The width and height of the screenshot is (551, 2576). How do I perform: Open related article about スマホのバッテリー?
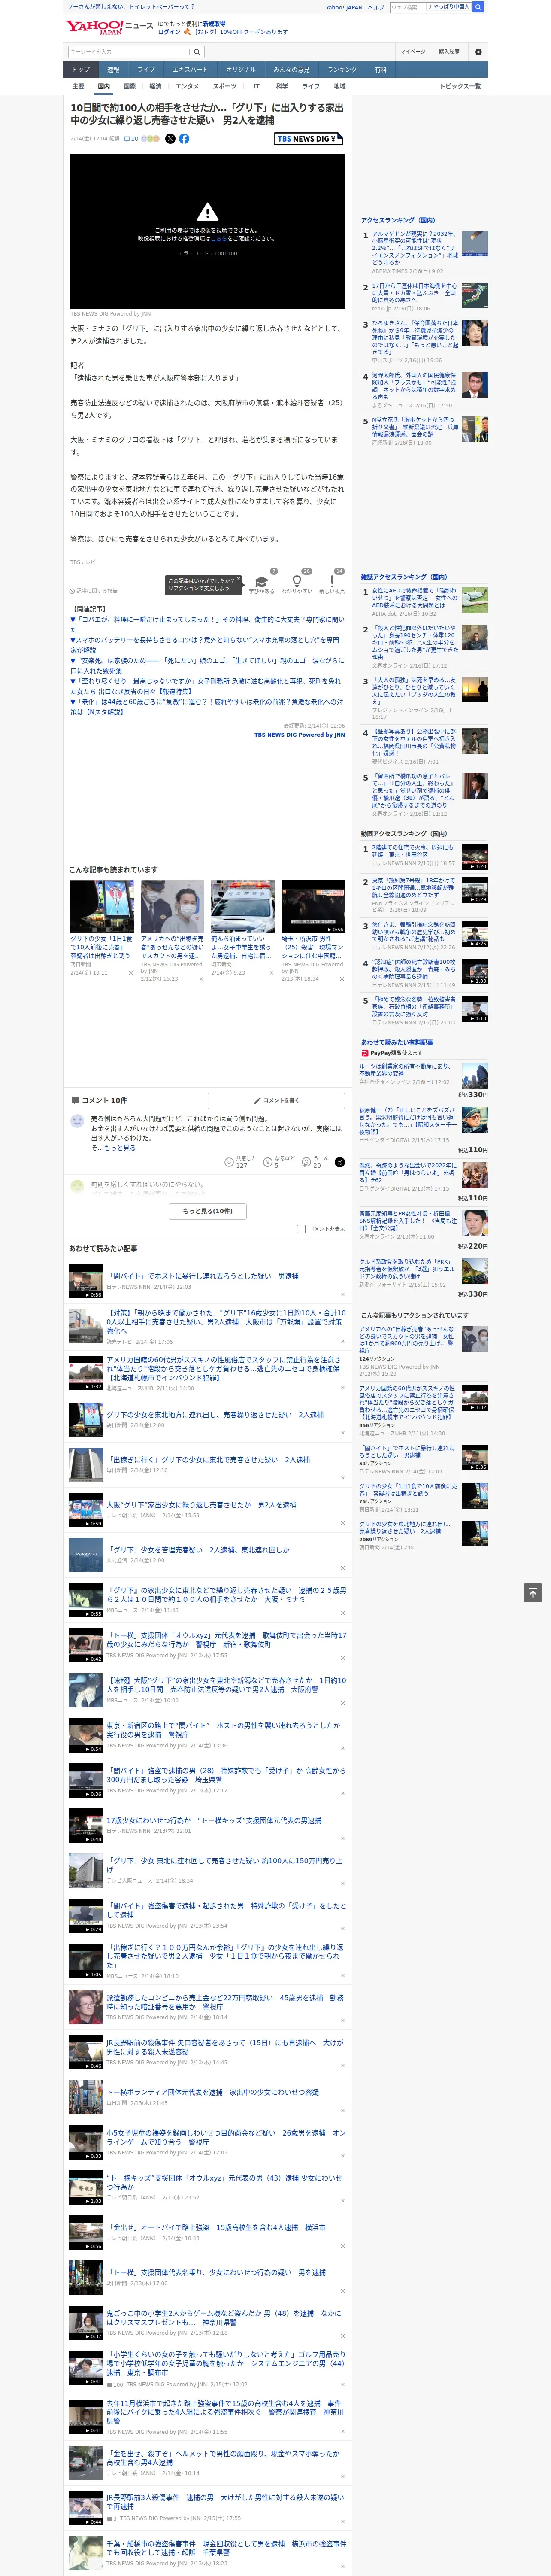[205, 645]
